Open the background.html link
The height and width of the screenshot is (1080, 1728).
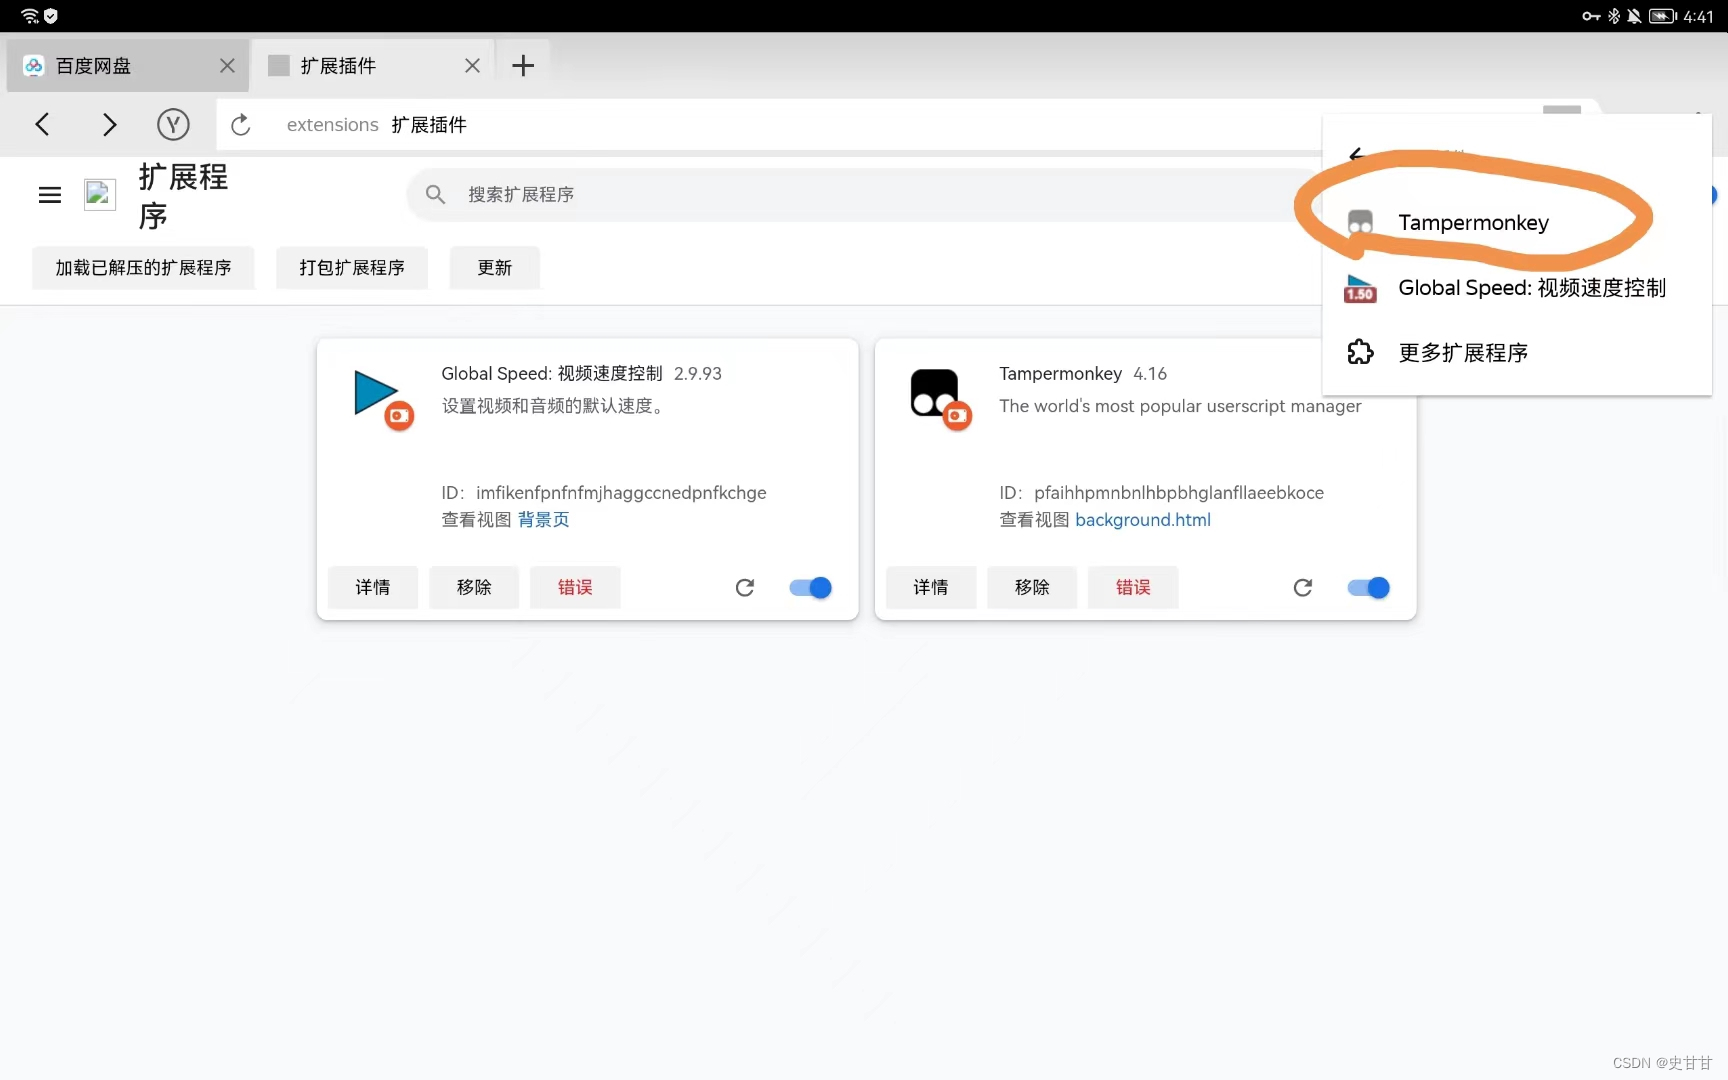[1143, 520]
